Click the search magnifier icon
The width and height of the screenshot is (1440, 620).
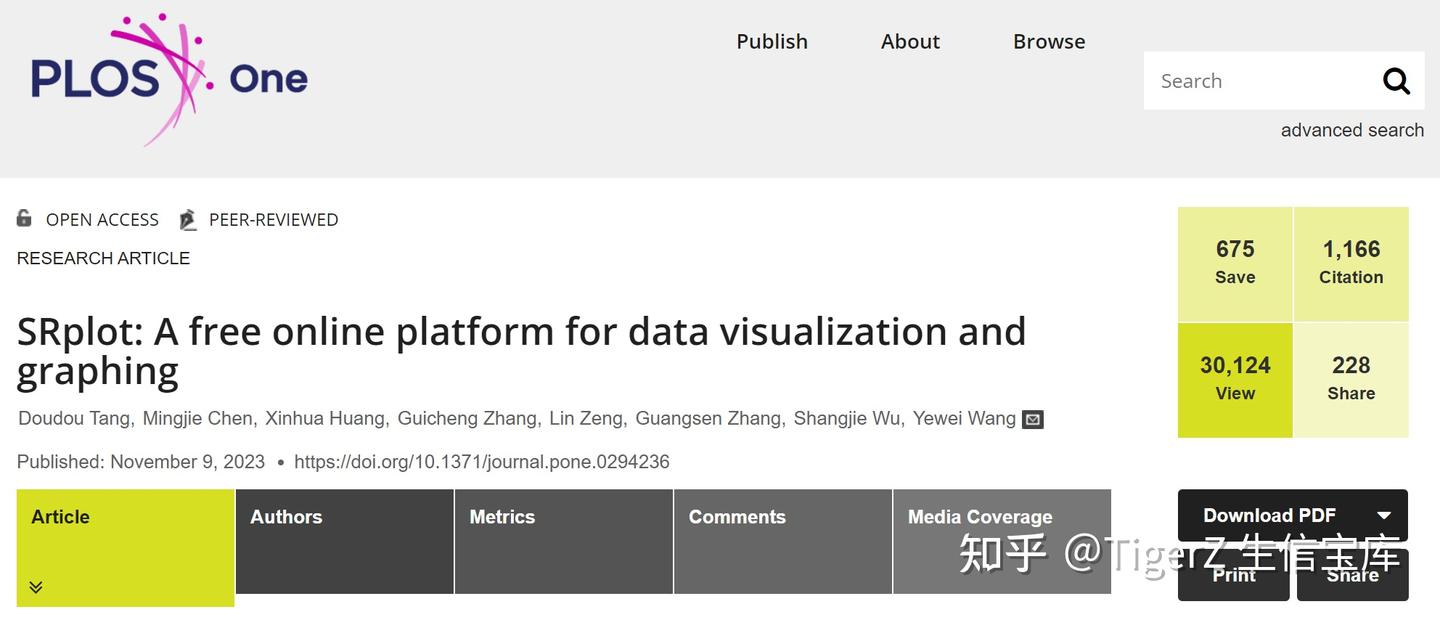coord(1396,80)
